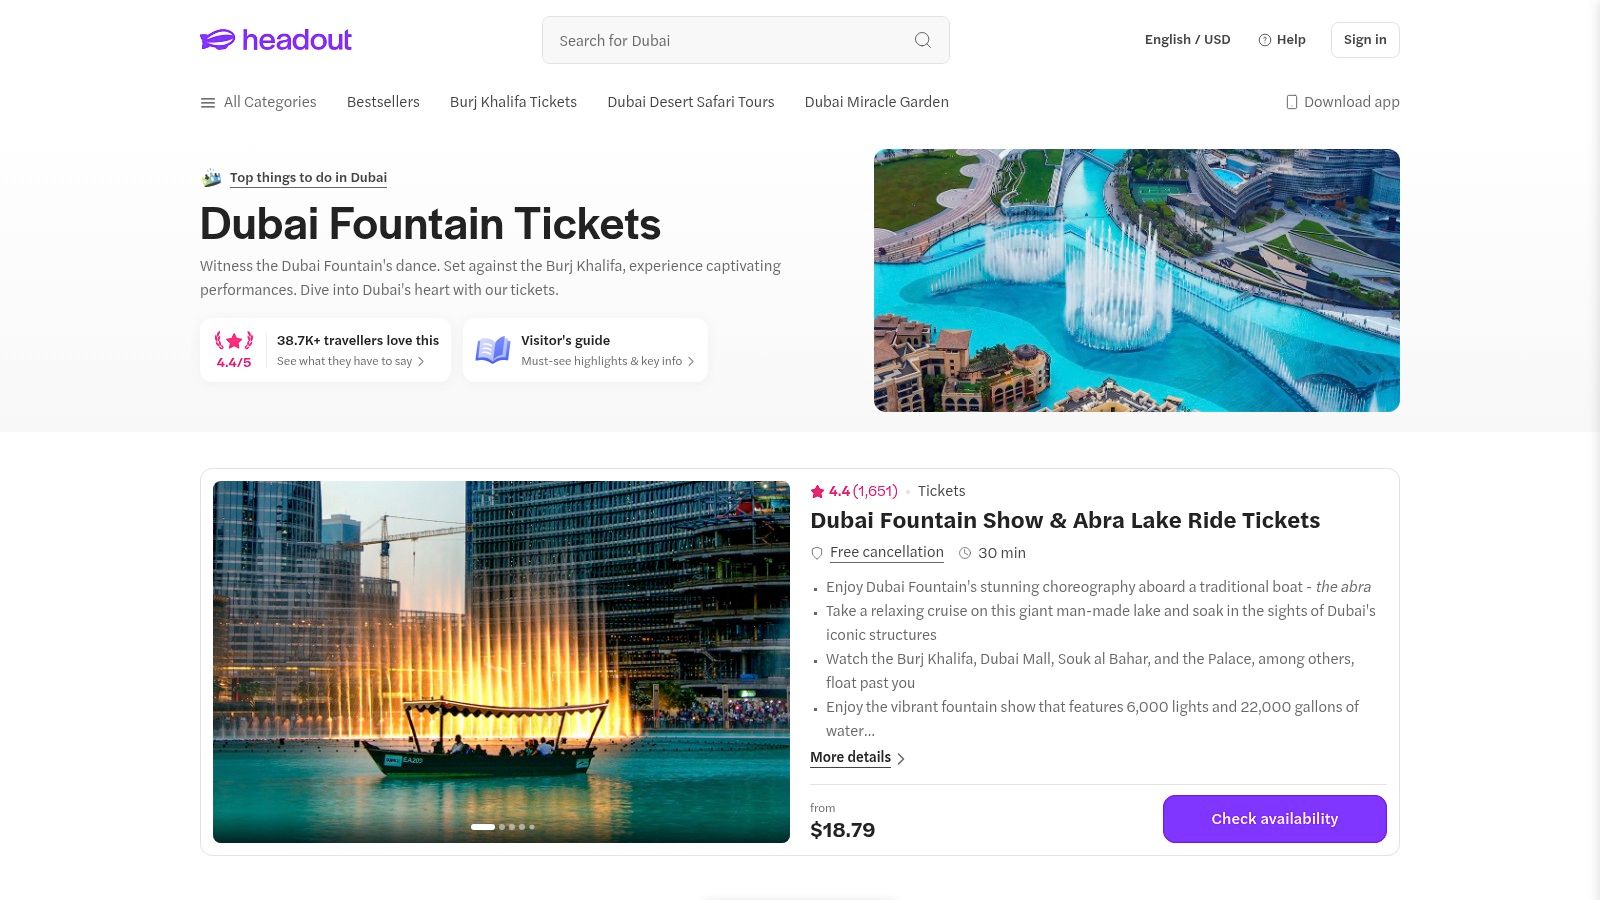1600x900 pixels.
Task: Click the Sign in button
Action: point(1364,40)
